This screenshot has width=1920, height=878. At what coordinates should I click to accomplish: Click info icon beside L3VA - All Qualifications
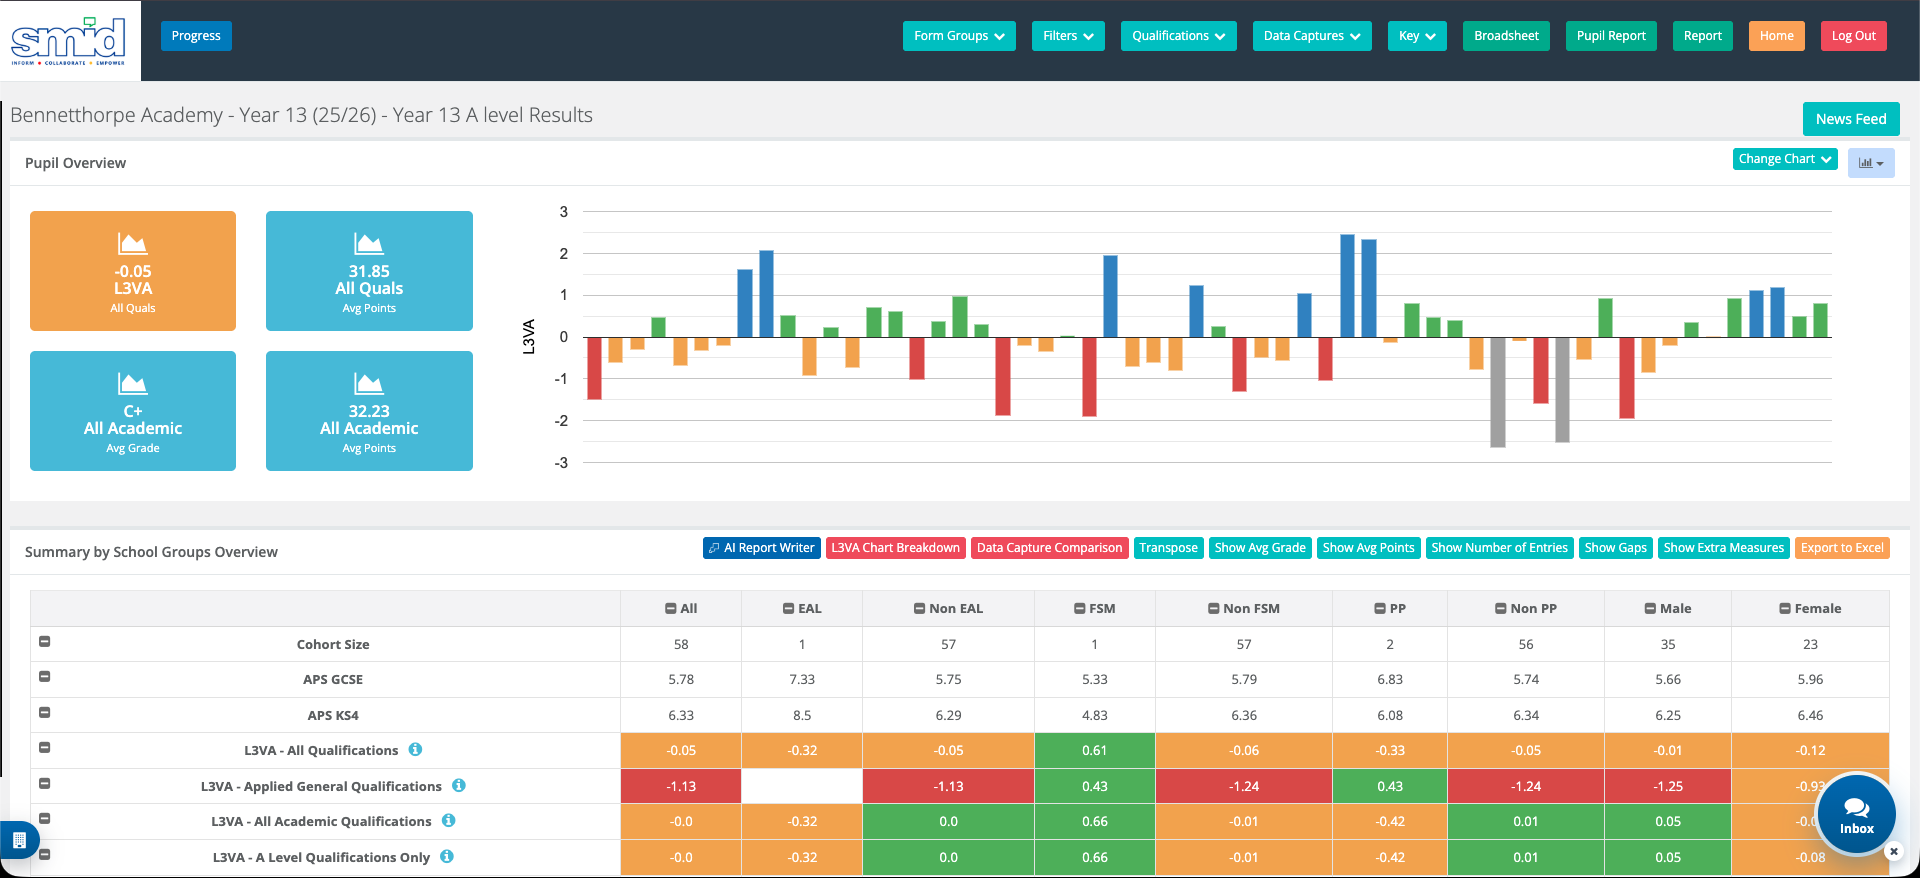pos(415,750)
